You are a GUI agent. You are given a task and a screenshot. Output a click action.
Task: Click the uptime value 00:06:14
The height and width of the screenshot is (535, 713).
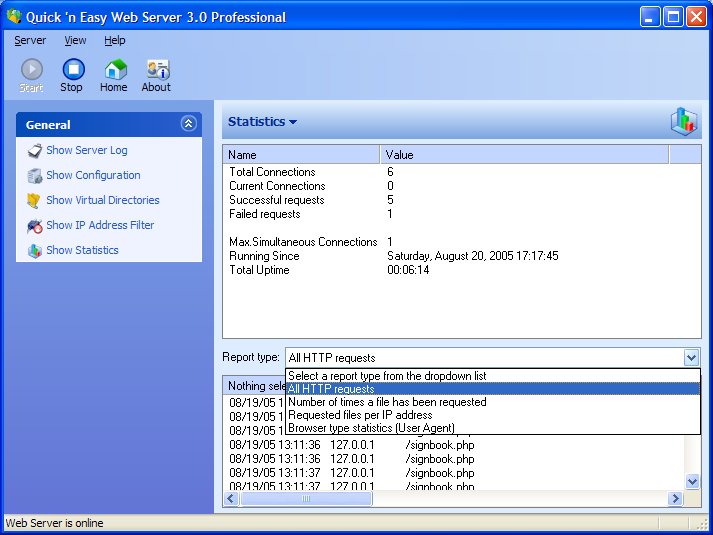click(408, 270)
